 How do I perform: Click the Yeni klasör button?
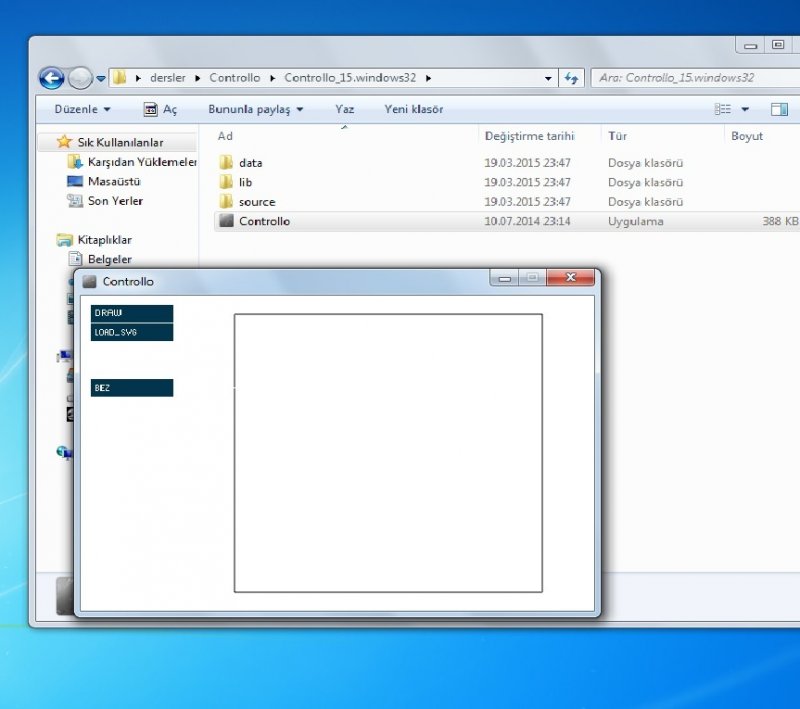(413, 109)
